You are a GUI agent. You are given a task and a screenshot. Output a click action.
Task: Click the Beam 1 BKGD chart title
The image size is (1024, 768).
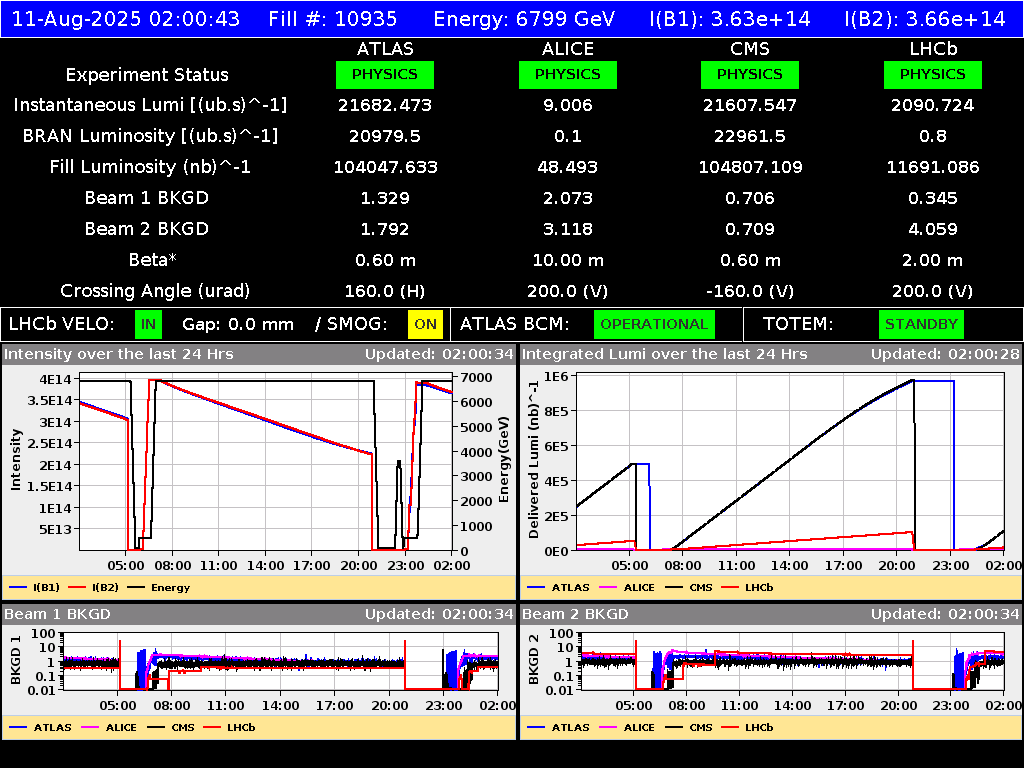pos(57,614)
